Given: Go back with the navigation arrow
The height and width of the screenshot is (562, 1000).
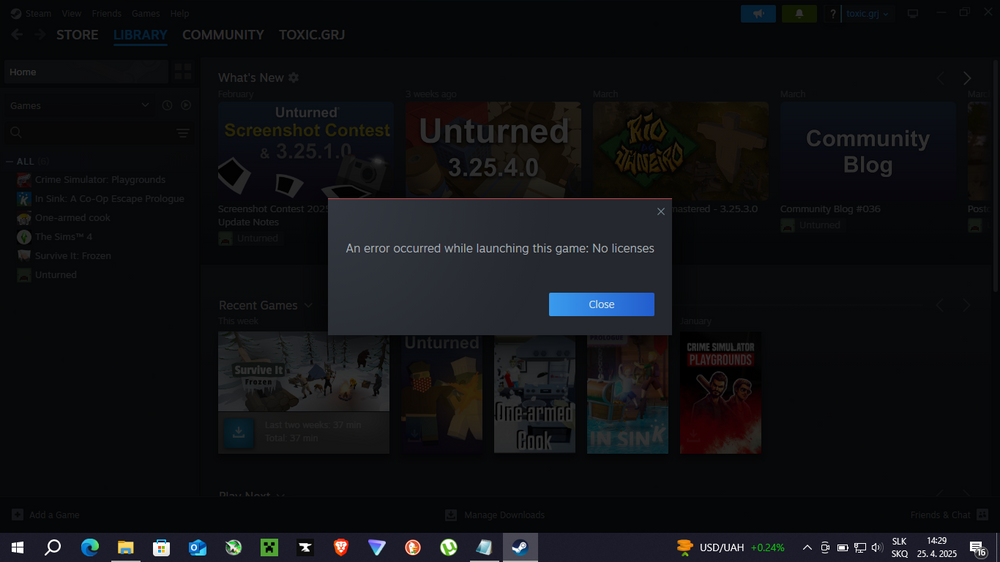Looking at the screenshot, I should pyautogui.click(x=17, y=35).
